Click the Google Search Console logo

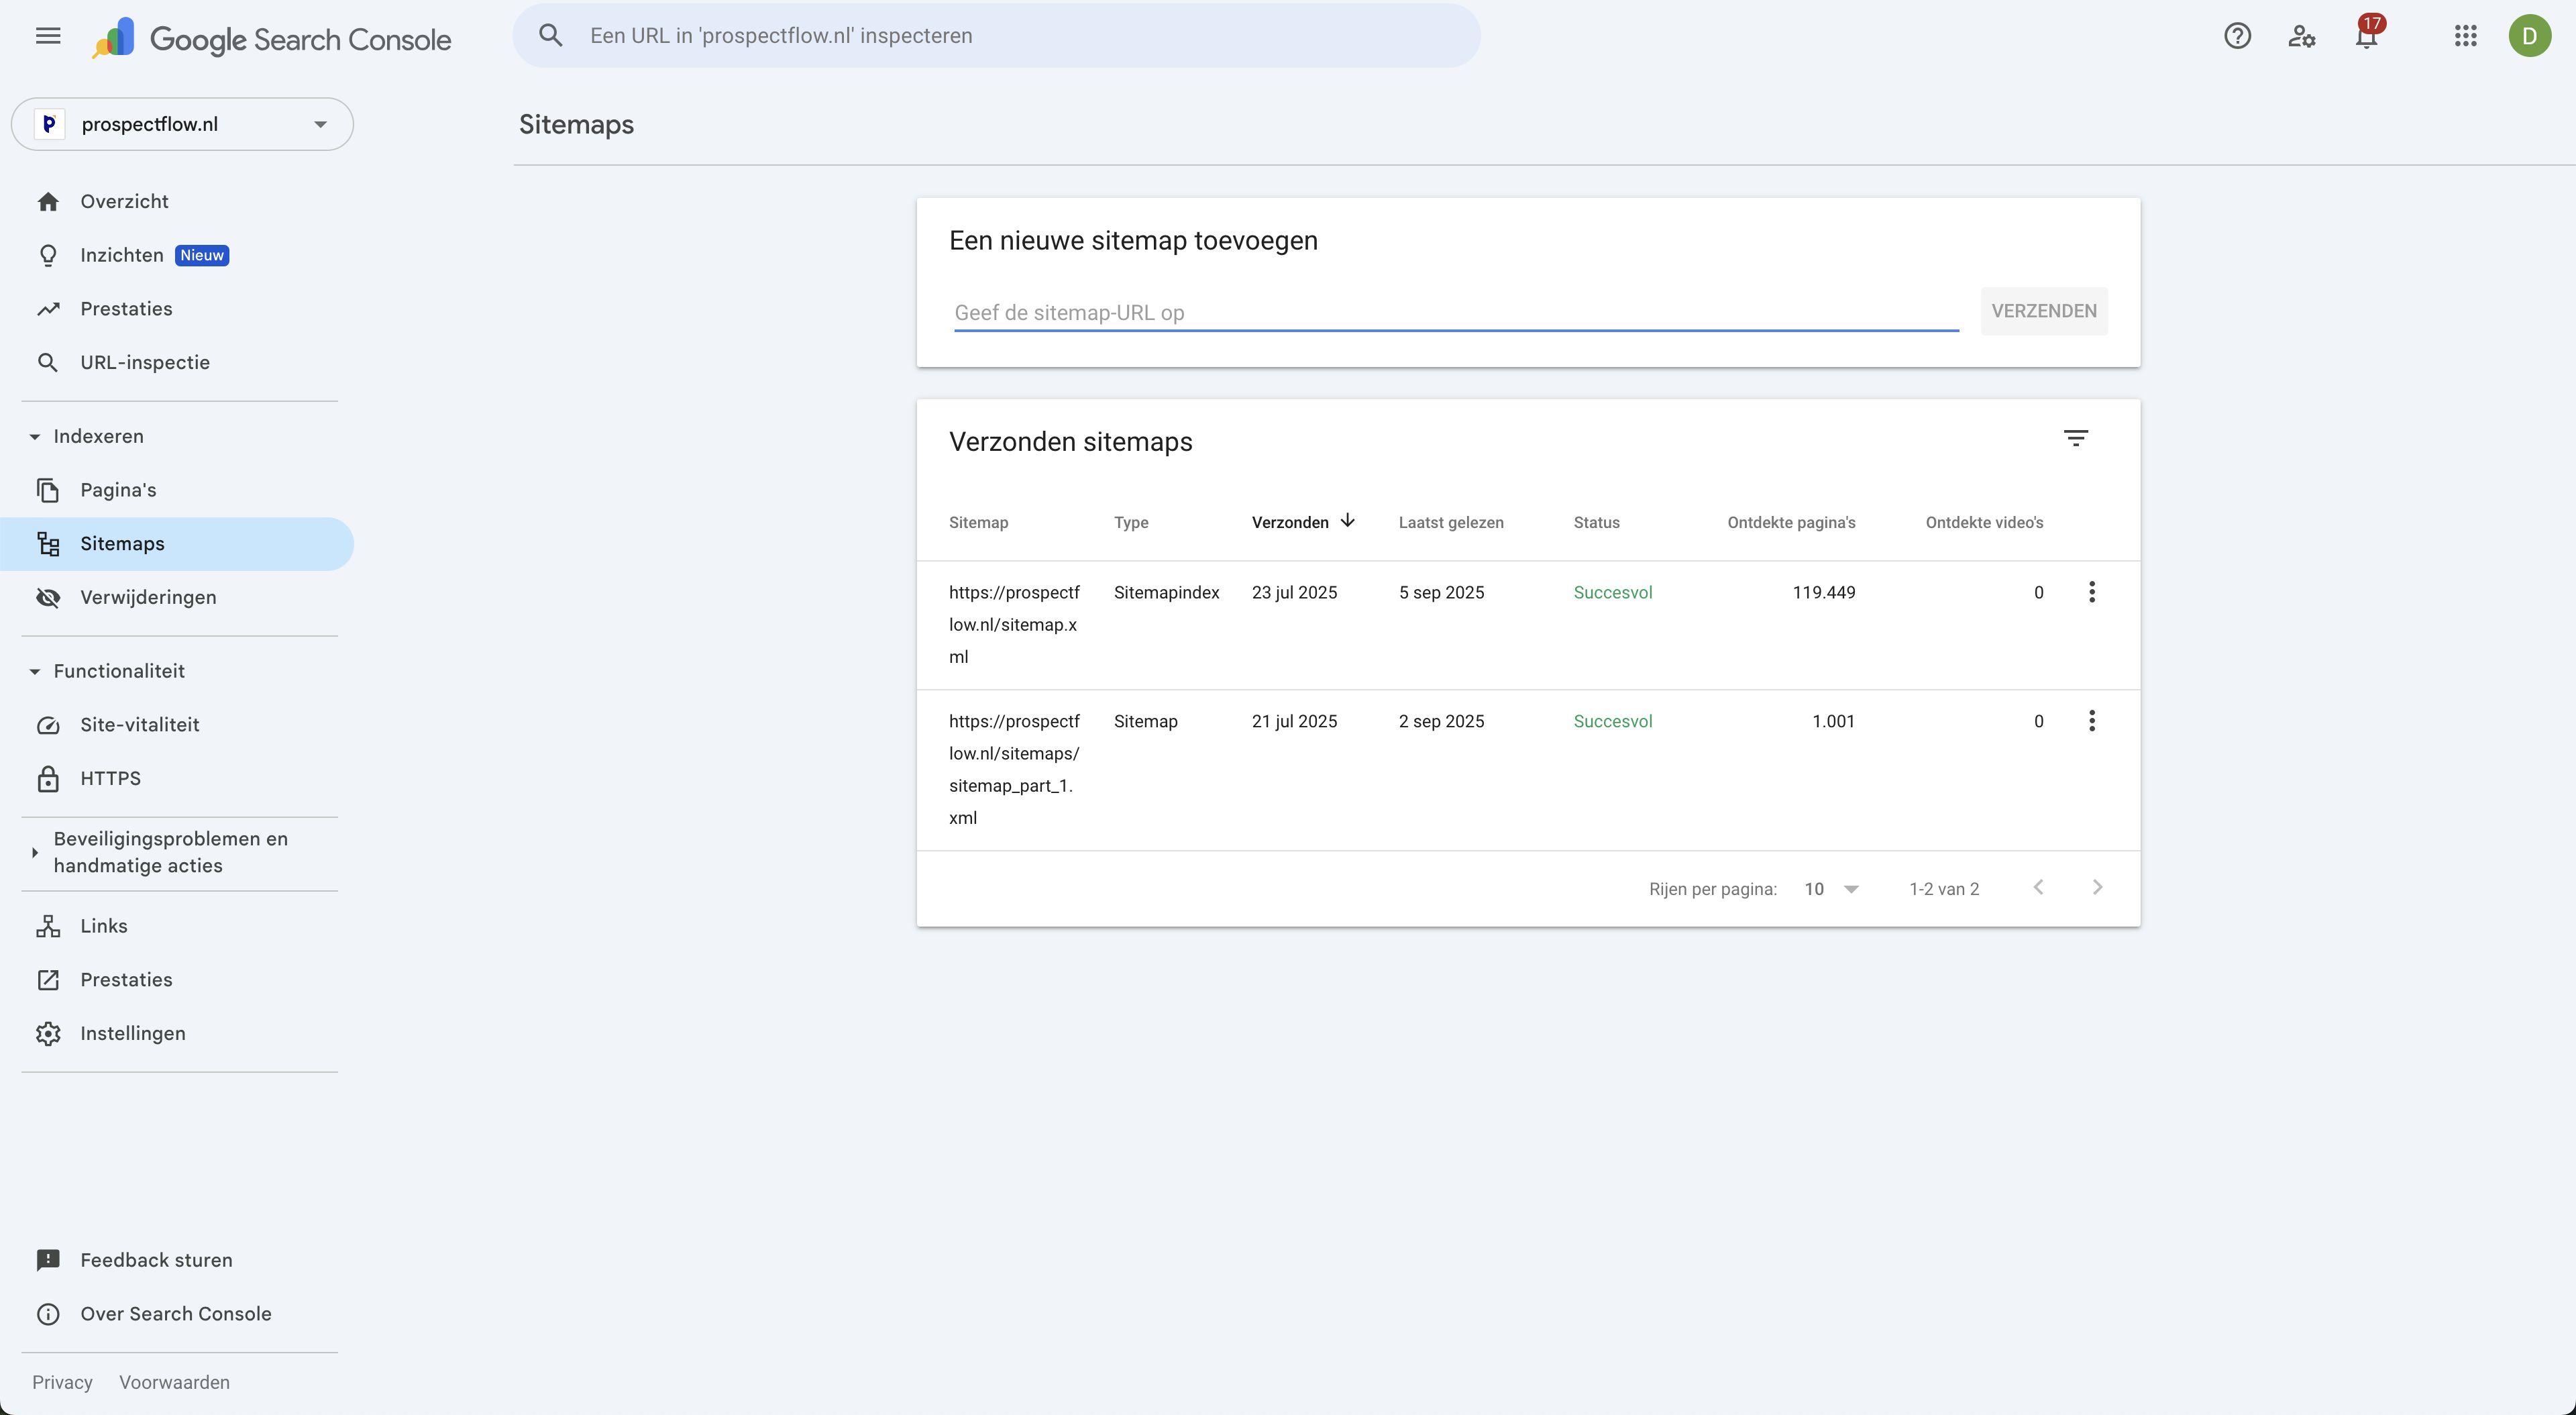(271, 39)
